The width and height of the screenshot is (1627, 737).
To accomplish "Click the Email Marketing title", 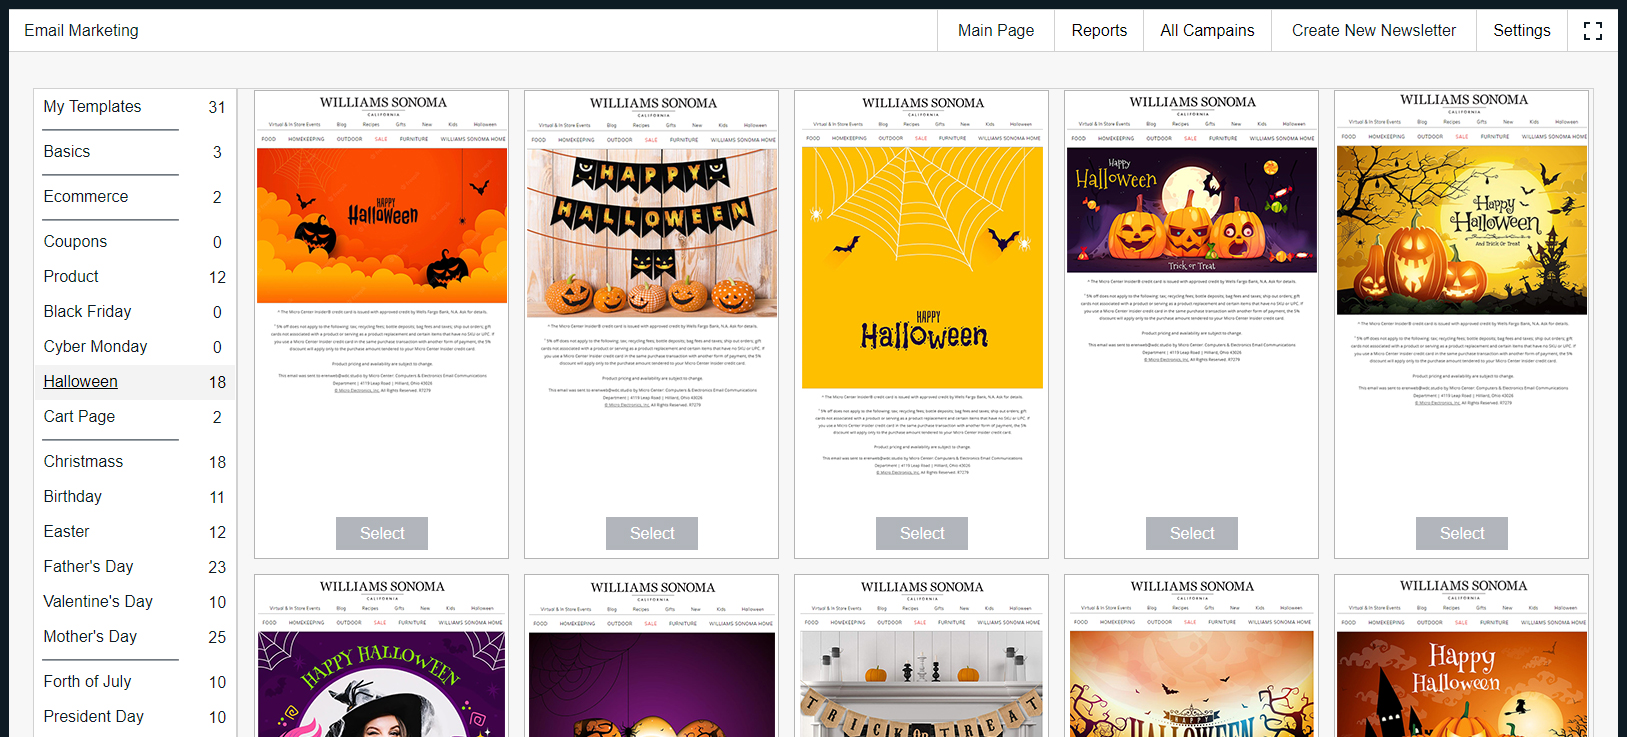I will click(81, 31).
